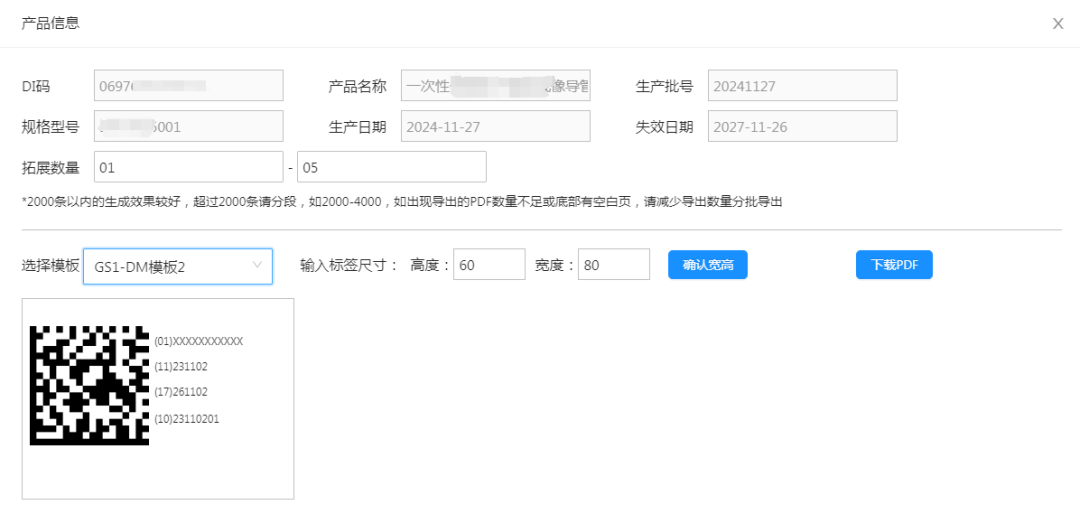The height and width of the screenshot is (514, 1080).
Task: Click the DataMatrix barcode preview image
Action: (90, 385)
